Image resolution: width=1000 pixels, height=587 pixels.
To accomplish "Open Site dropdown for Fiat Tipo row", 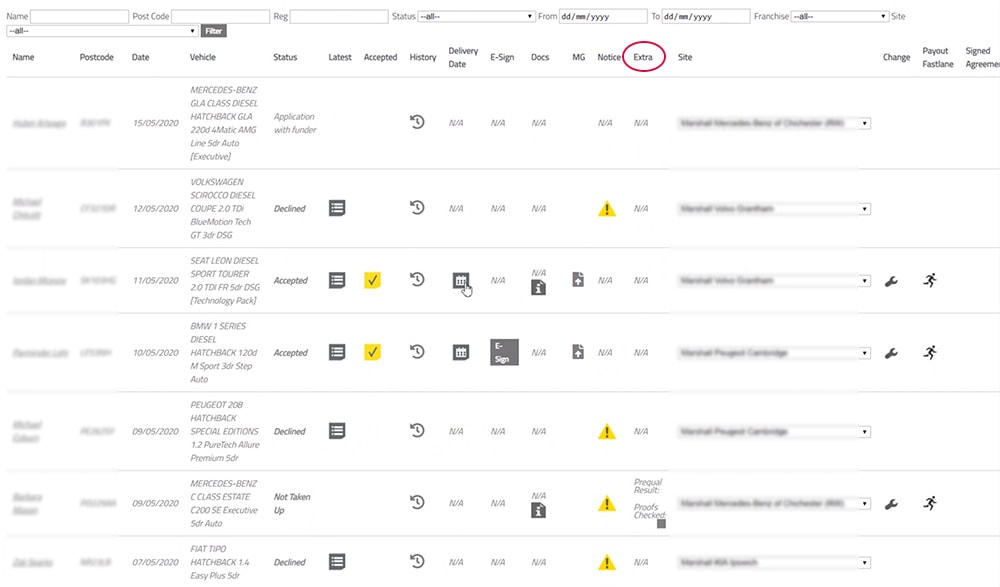I will (x=774, y=563).
